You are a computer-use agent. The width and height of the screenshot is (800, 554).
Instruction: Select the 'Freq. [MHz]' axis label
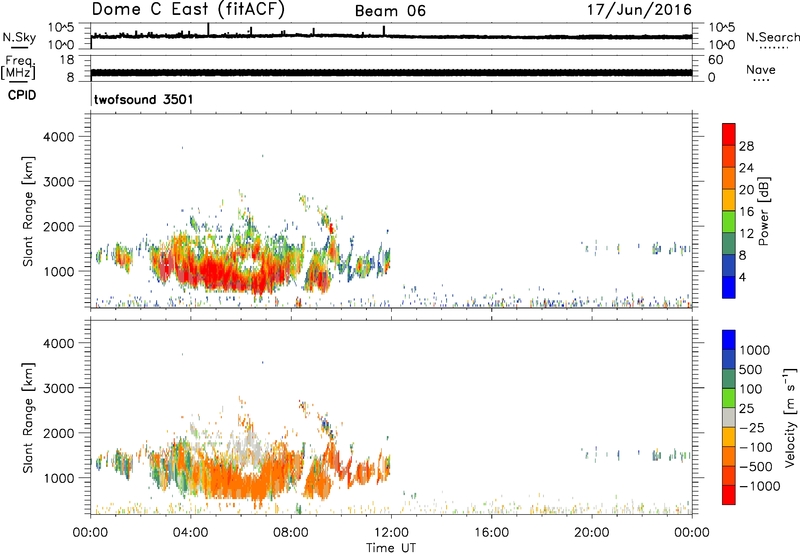click(x=18, y=68)
